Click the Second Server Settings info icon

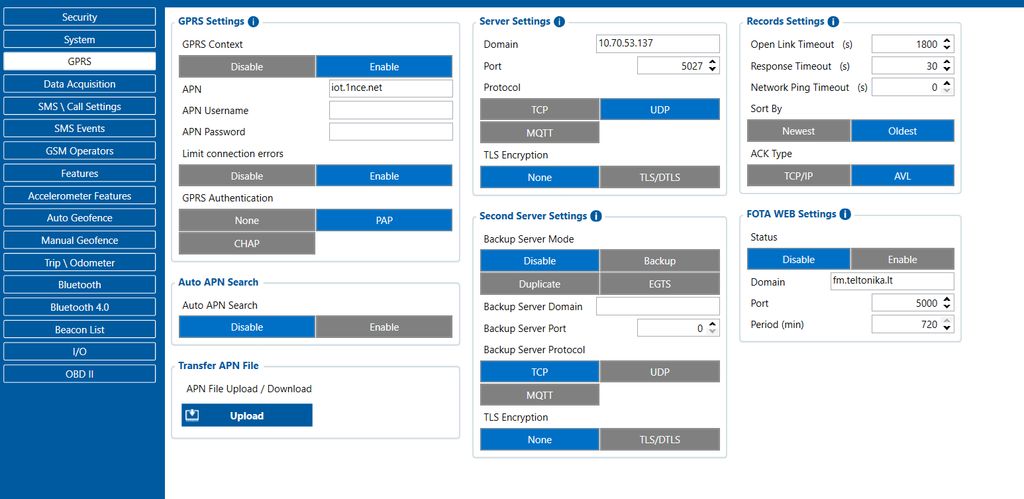click(x=596, y=216)
